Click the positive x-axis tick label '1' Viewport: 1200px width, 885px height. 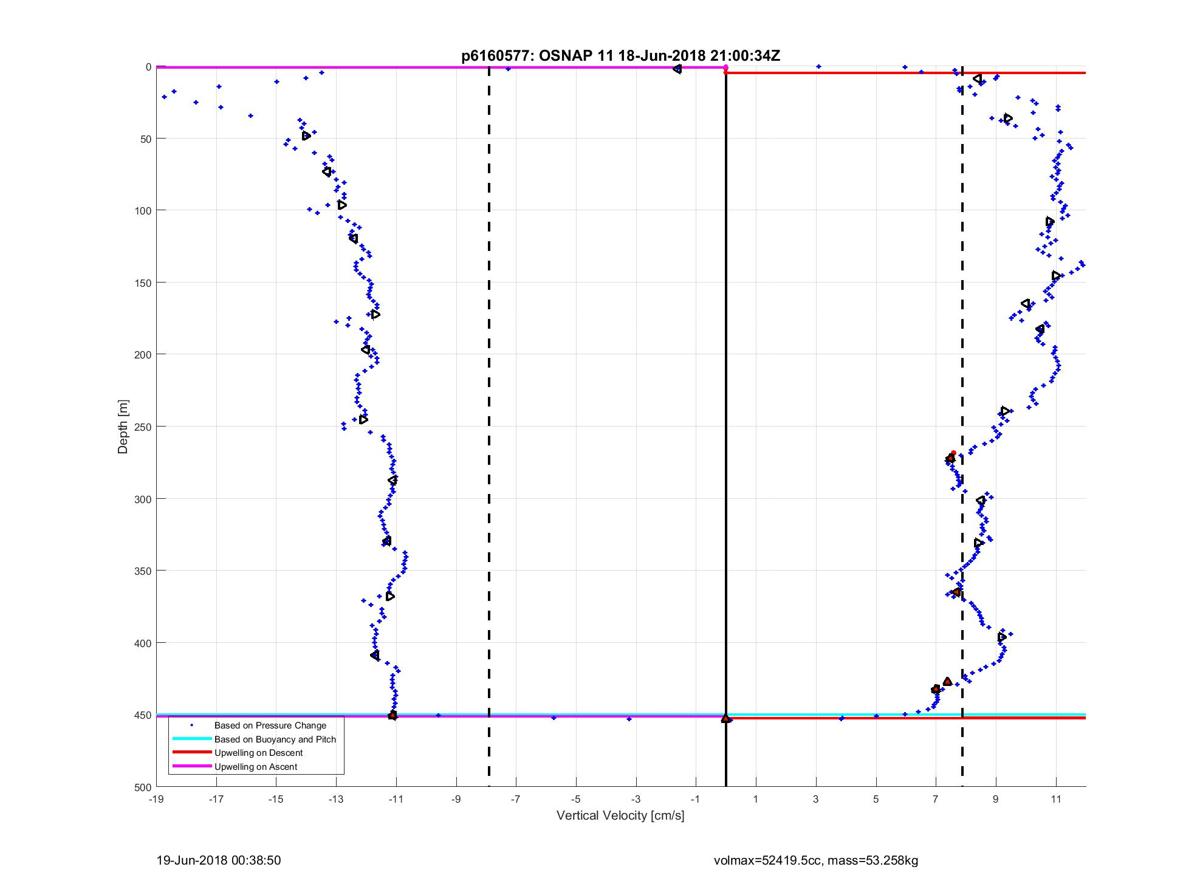pos(756,799)
